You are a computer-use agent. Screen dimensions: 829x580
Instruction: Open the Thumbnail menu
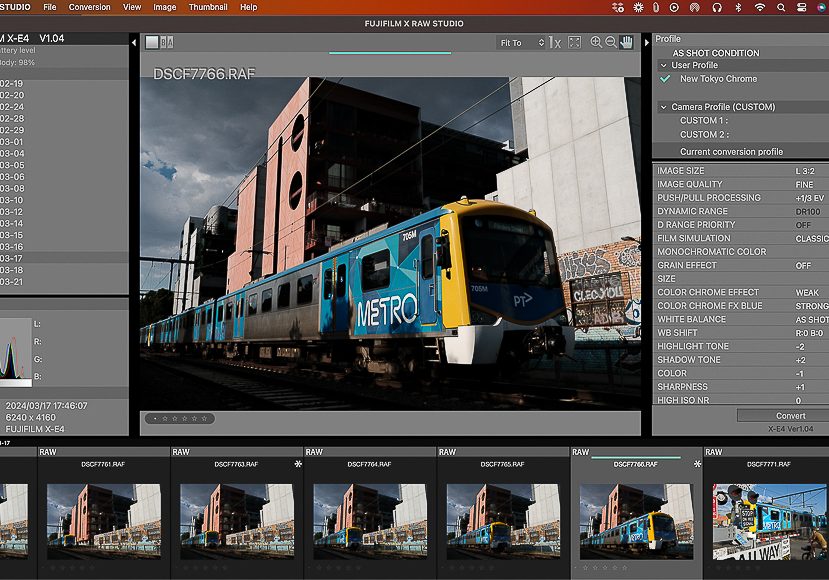tap(208, 7)
